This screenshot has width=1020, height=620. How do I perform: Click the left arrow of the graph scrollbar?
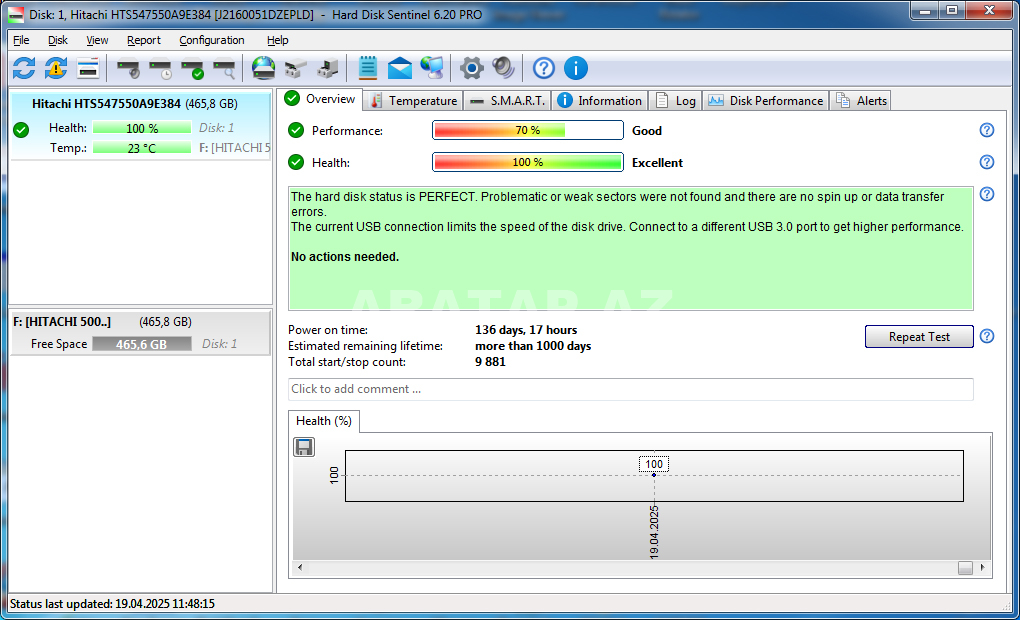(300, 567)
